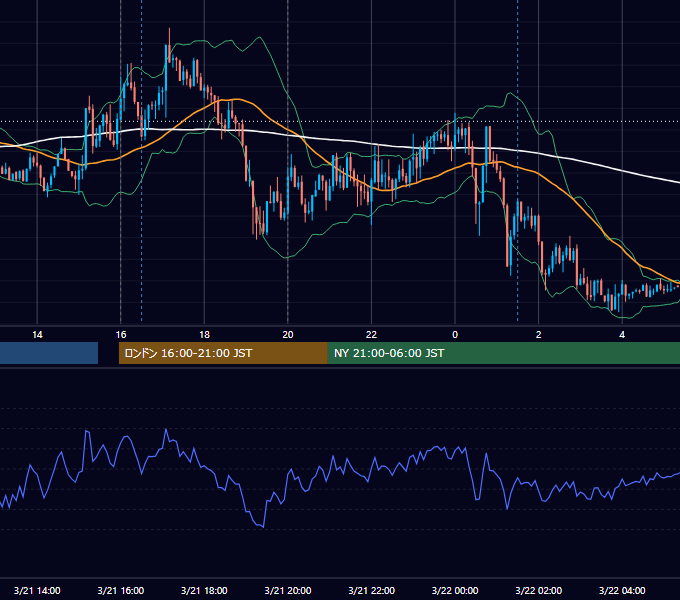The width and height of the screenshot is (680, 600).
Task: Click the upper time axis label 18
Action: [x=204, y=335]
